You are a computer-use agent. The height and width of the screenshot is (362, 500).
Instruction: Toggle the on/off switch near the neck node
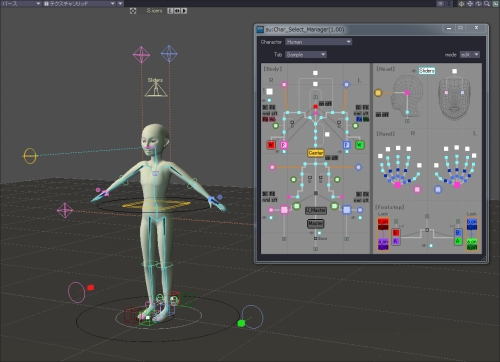325,104
